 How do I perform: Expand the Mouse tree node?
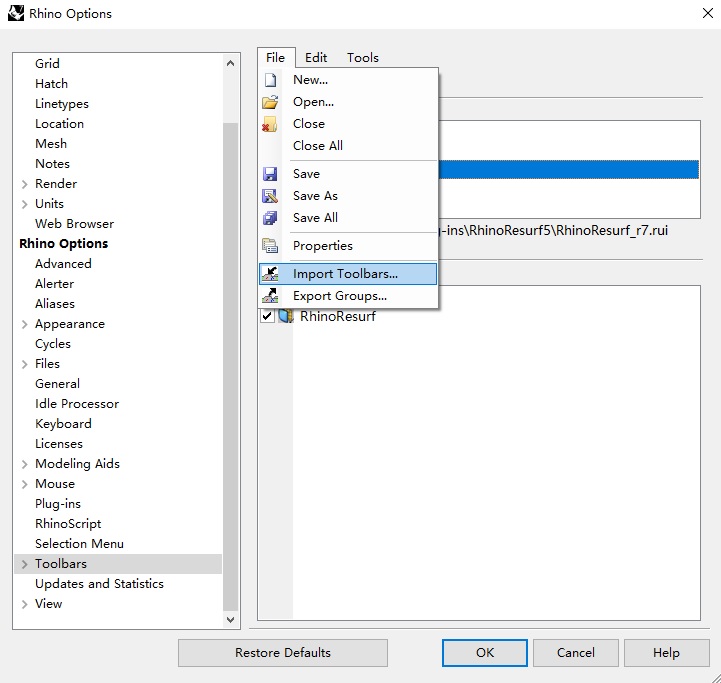coord(24,484)
